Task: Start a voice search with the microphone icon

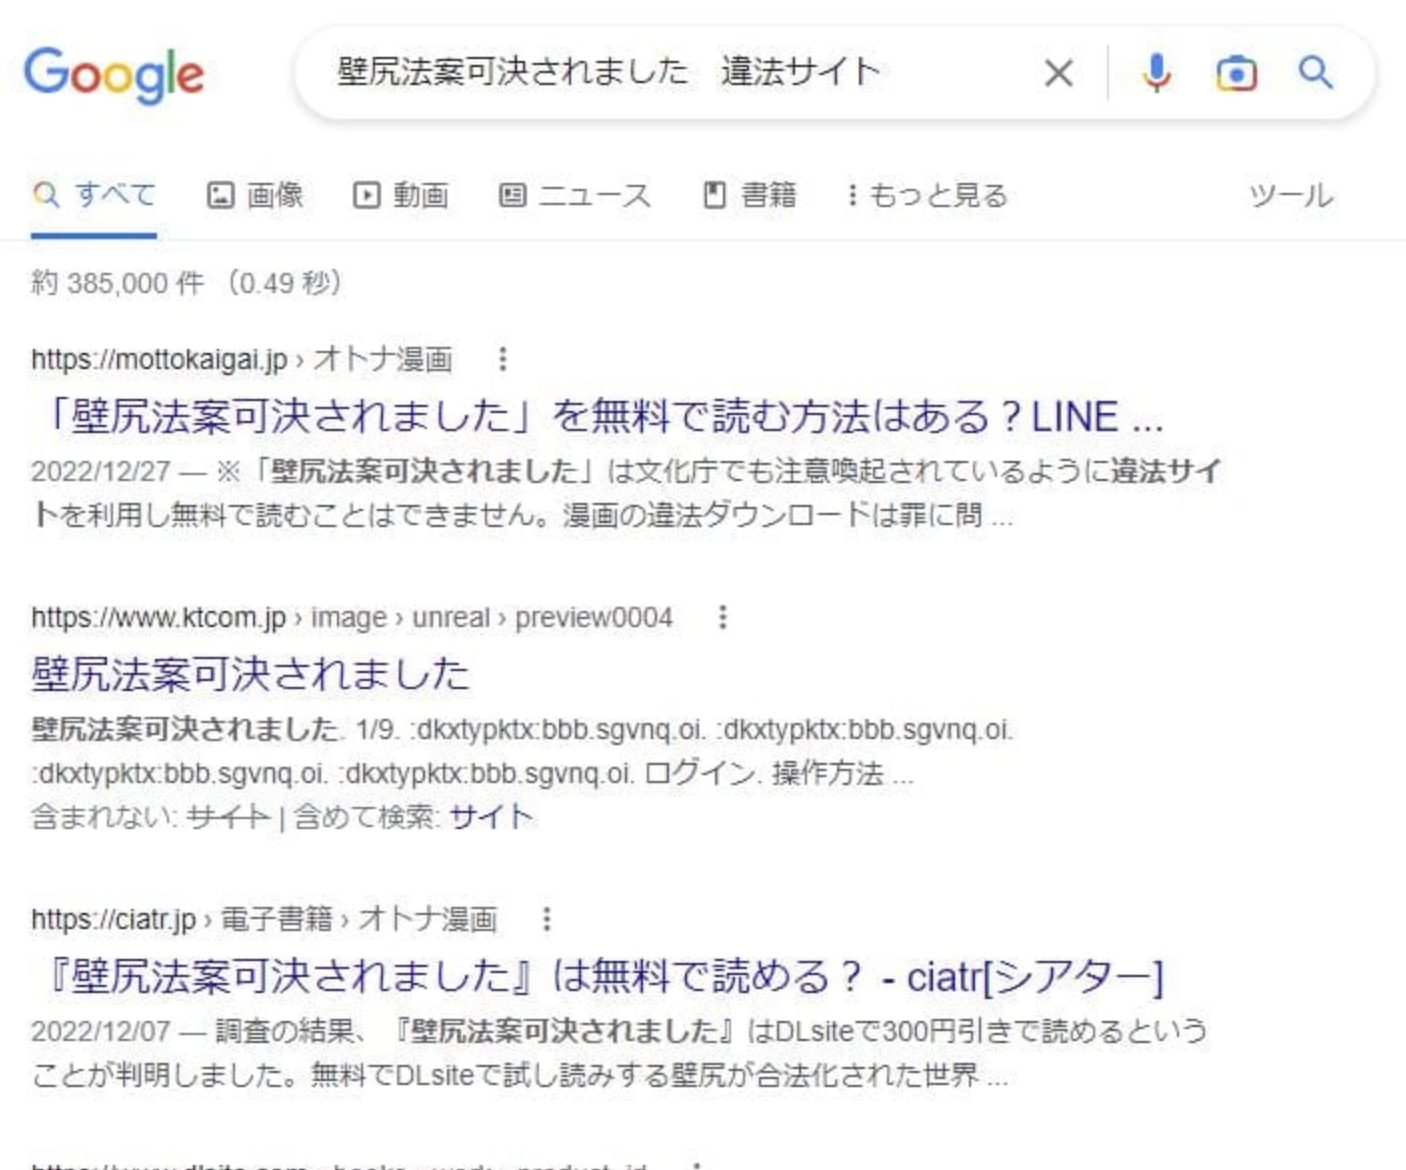Action: tap(1155, 71)
